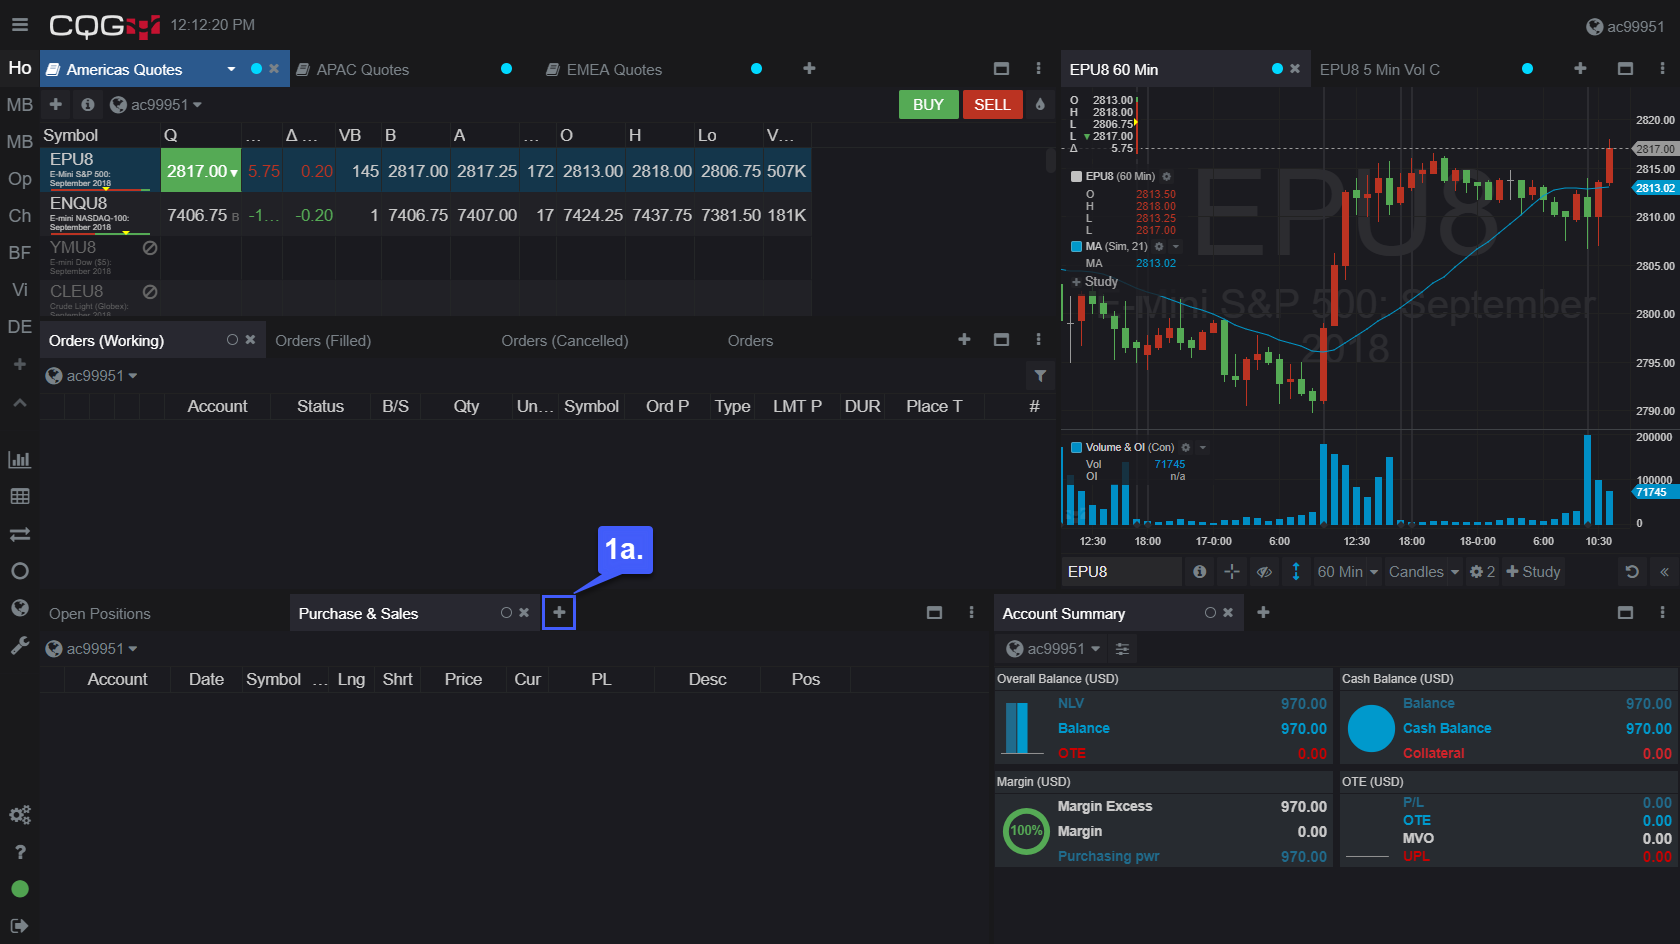Open ac99951 account dropdown in quotes panel
Screen dimensions: 1680x944
pos(155,104)
